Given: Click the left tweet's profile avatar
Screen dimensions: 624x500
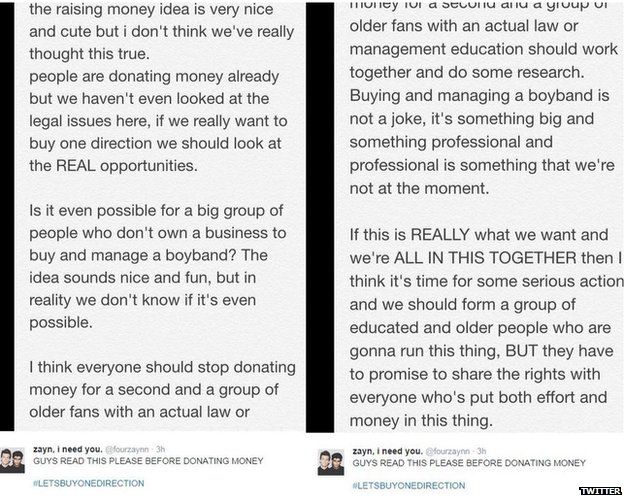Looking at the screenshot, I should tap(13, 460).
